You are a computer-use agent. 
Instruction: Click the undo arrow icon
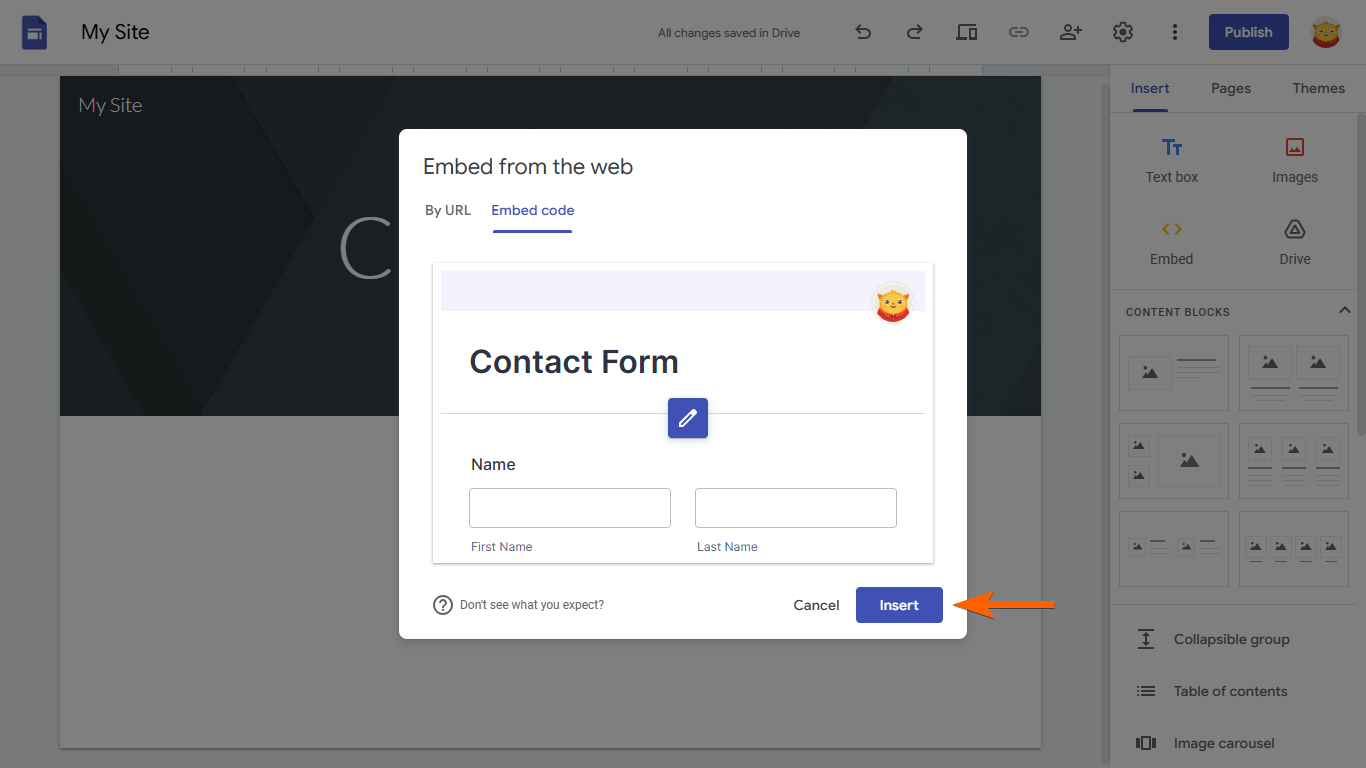[863, 32]
